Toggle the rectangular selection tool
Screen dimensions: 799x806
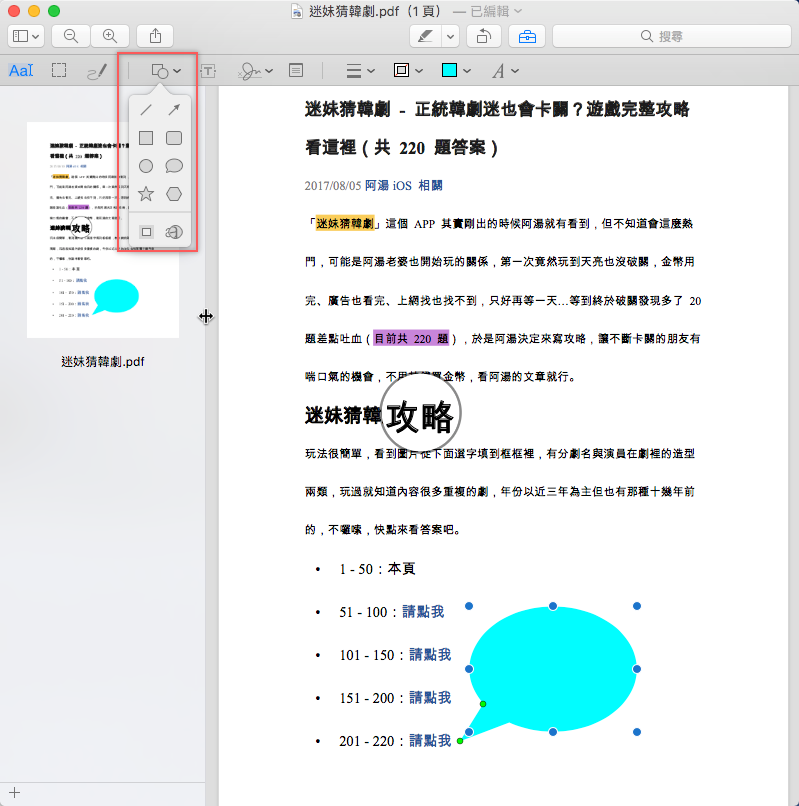coord(59,71)
